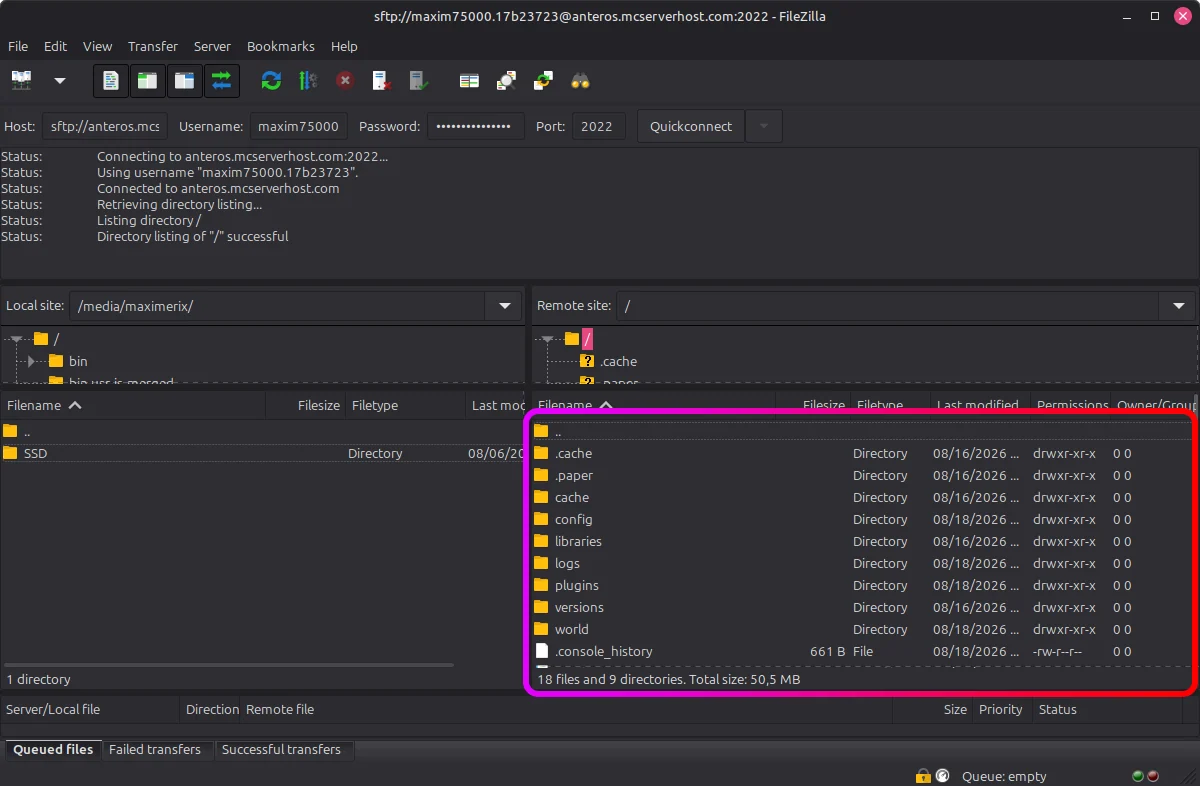The width and height of the screenshot is (1200, 786).
Task: Click the local file list horizontal scrollbar
Action: click(229, 665)
